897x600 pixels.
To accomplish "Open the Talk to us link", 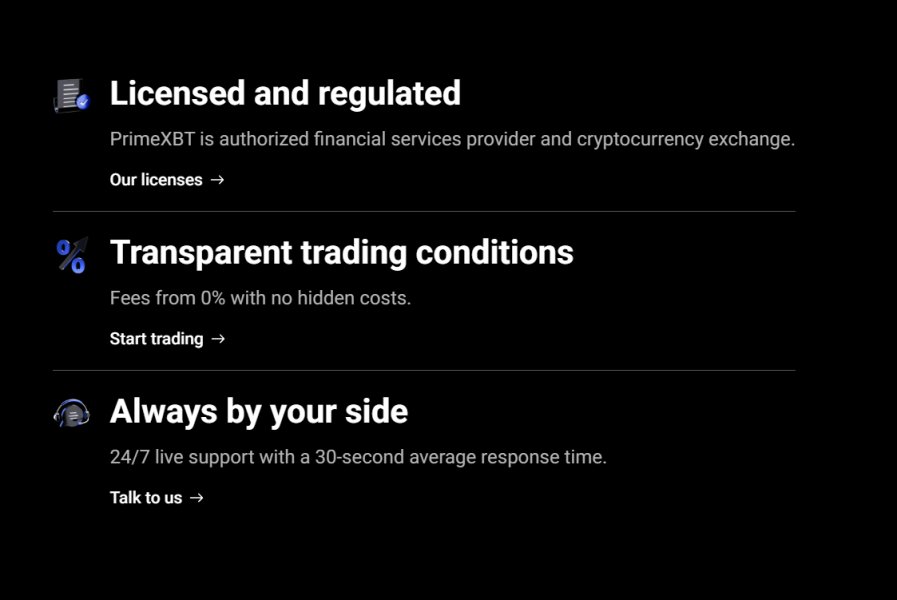I will [146, 498].
